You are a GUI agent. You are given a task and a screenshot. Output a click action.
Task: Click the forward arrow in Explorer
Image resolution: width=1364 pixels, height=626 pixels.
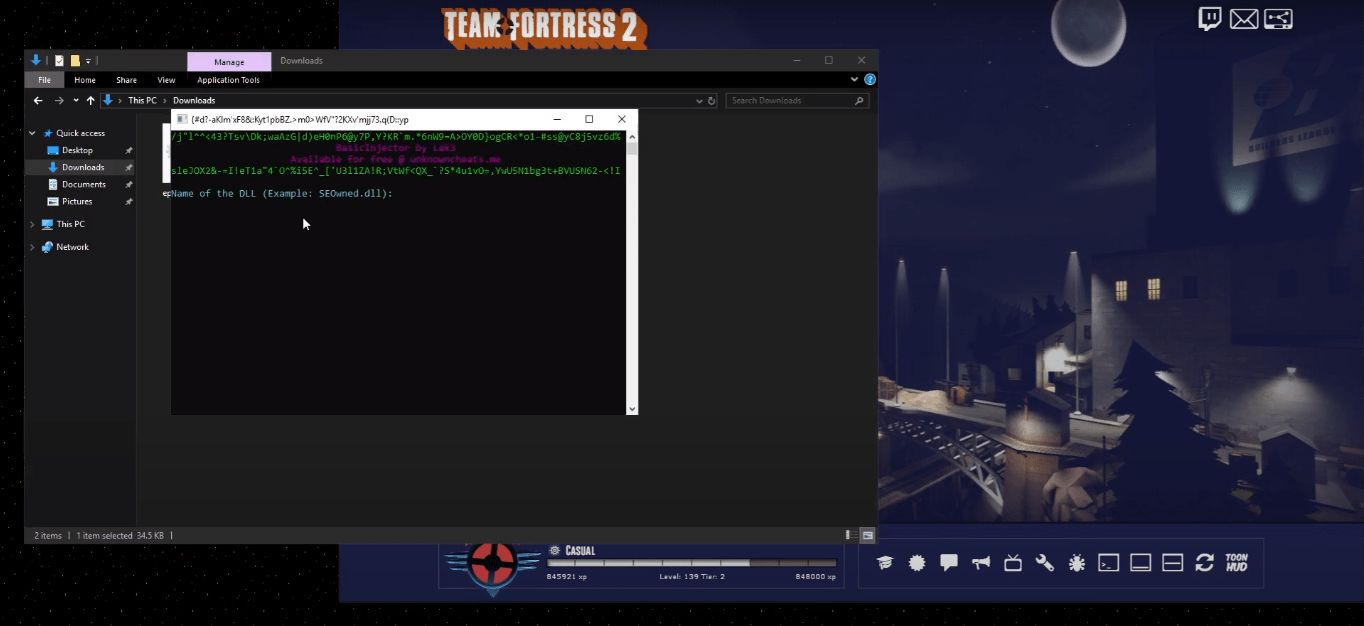pos(59,100)
